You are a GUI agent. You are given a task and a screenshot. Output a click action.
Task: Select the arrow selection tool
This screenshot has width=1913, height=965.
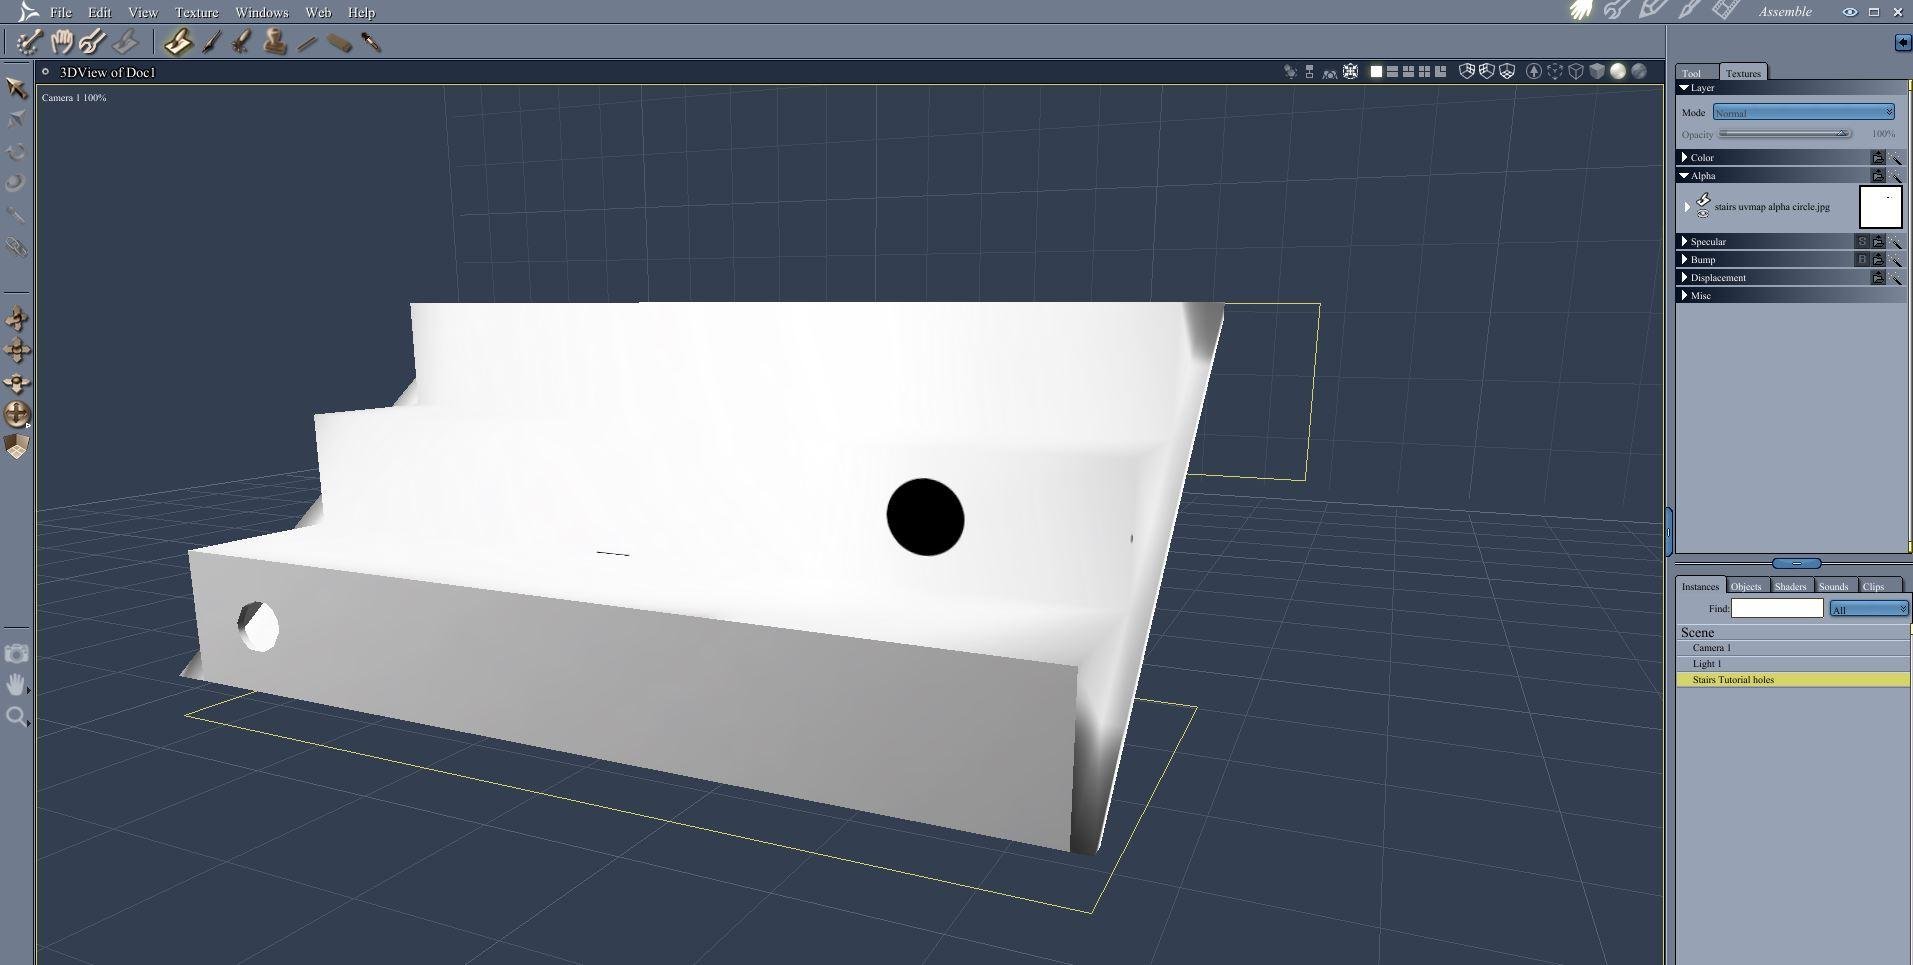pos(16,88)
